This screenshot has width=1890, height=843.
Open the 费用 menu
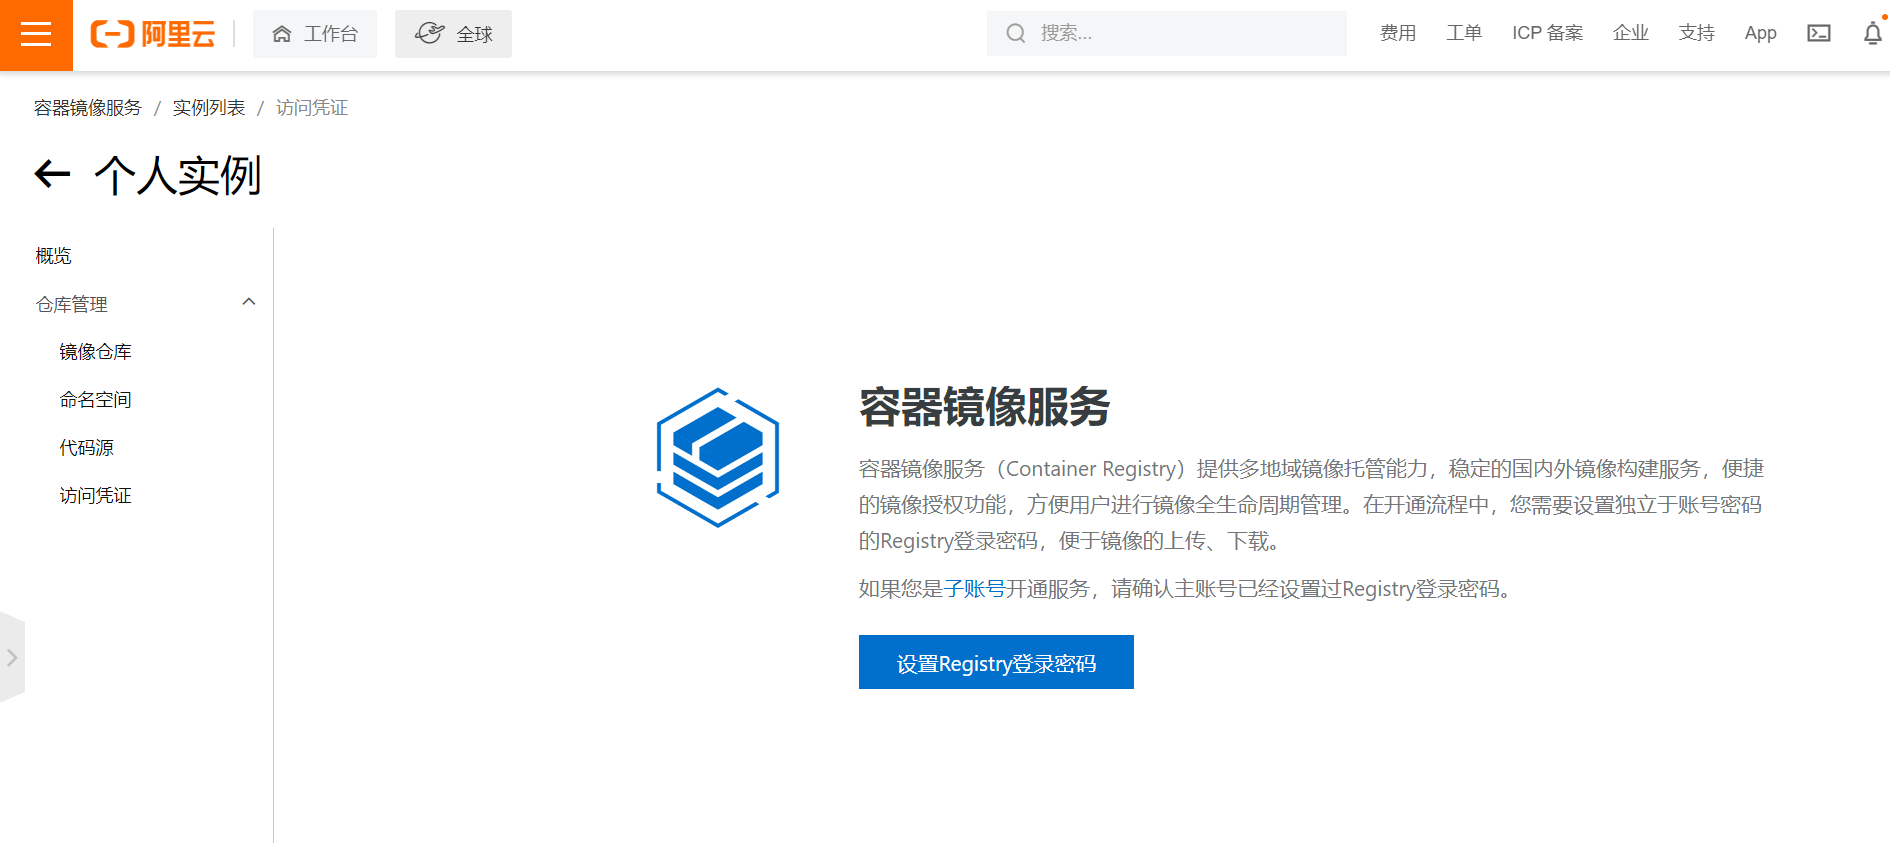(x=1398, y=33)
